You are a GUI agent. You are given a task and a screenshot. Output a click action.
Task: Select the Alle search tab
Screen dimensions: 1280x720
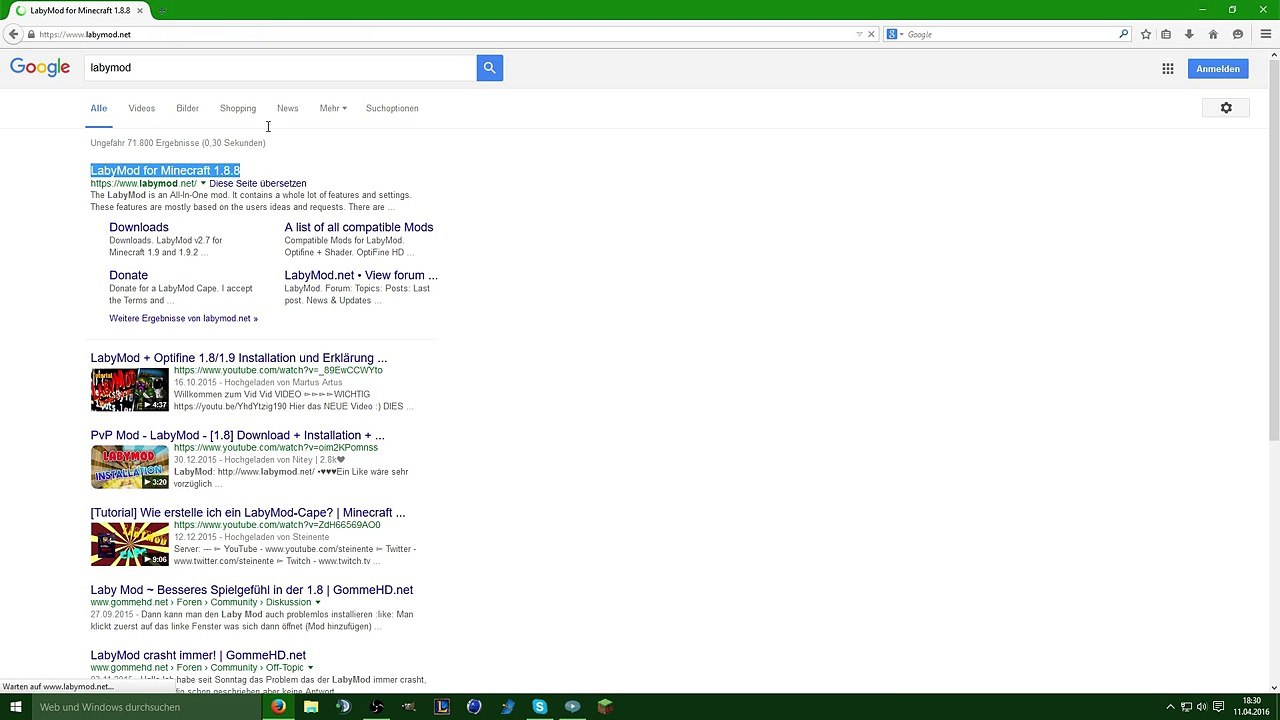click(x=98, y=108)
